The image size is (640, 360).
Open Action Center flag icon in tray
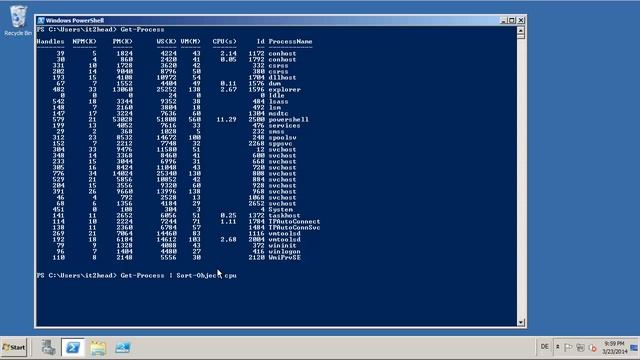pyautogui.click(x=568, y=347)
